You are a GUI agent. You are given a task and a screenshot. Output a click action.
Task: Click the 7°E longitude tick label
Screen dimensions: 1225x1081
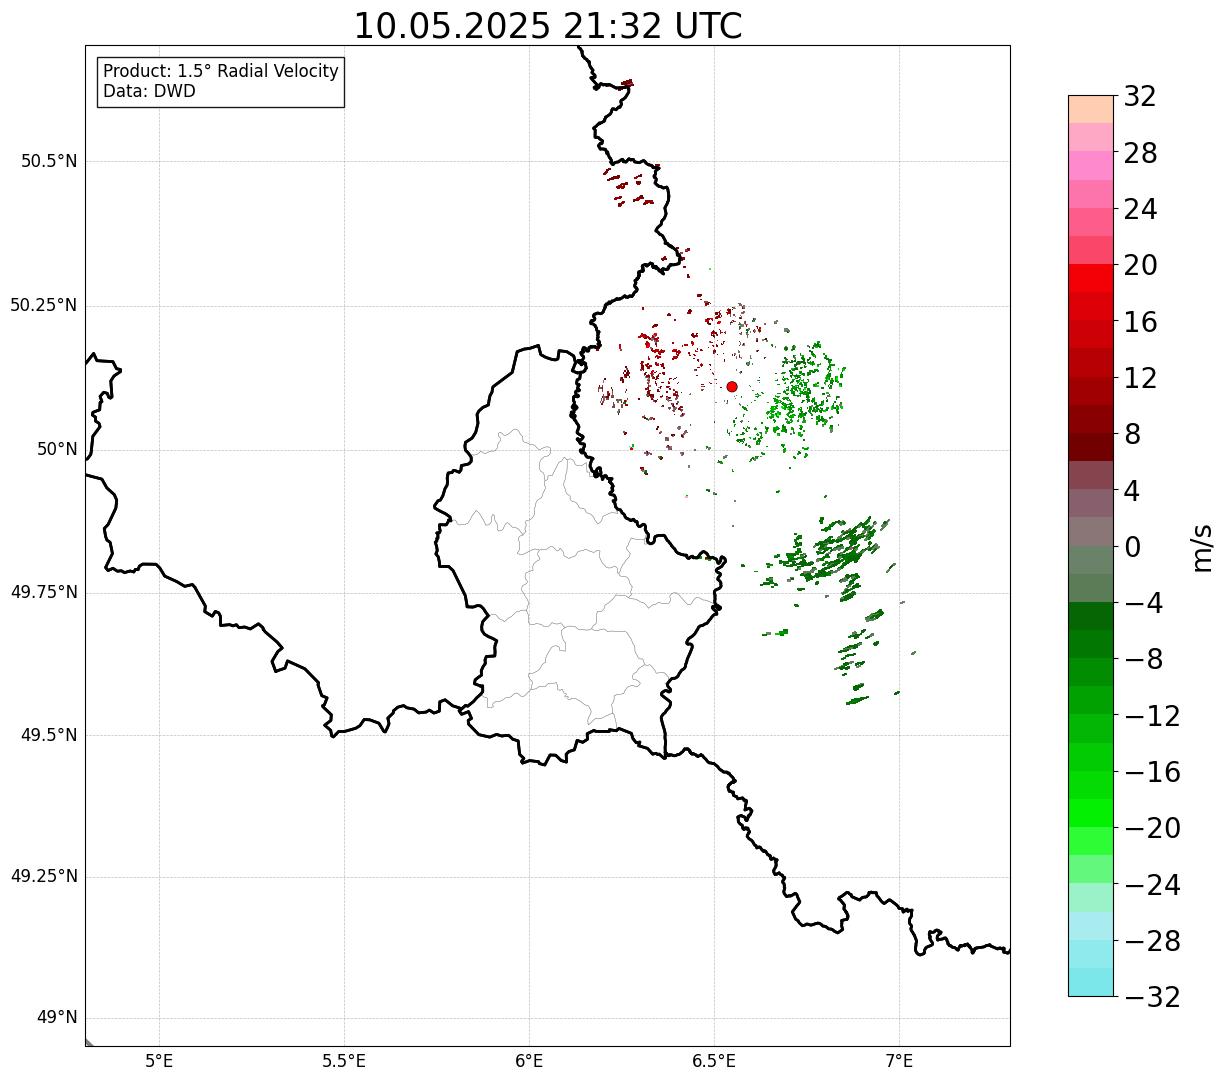point(899,1061)
